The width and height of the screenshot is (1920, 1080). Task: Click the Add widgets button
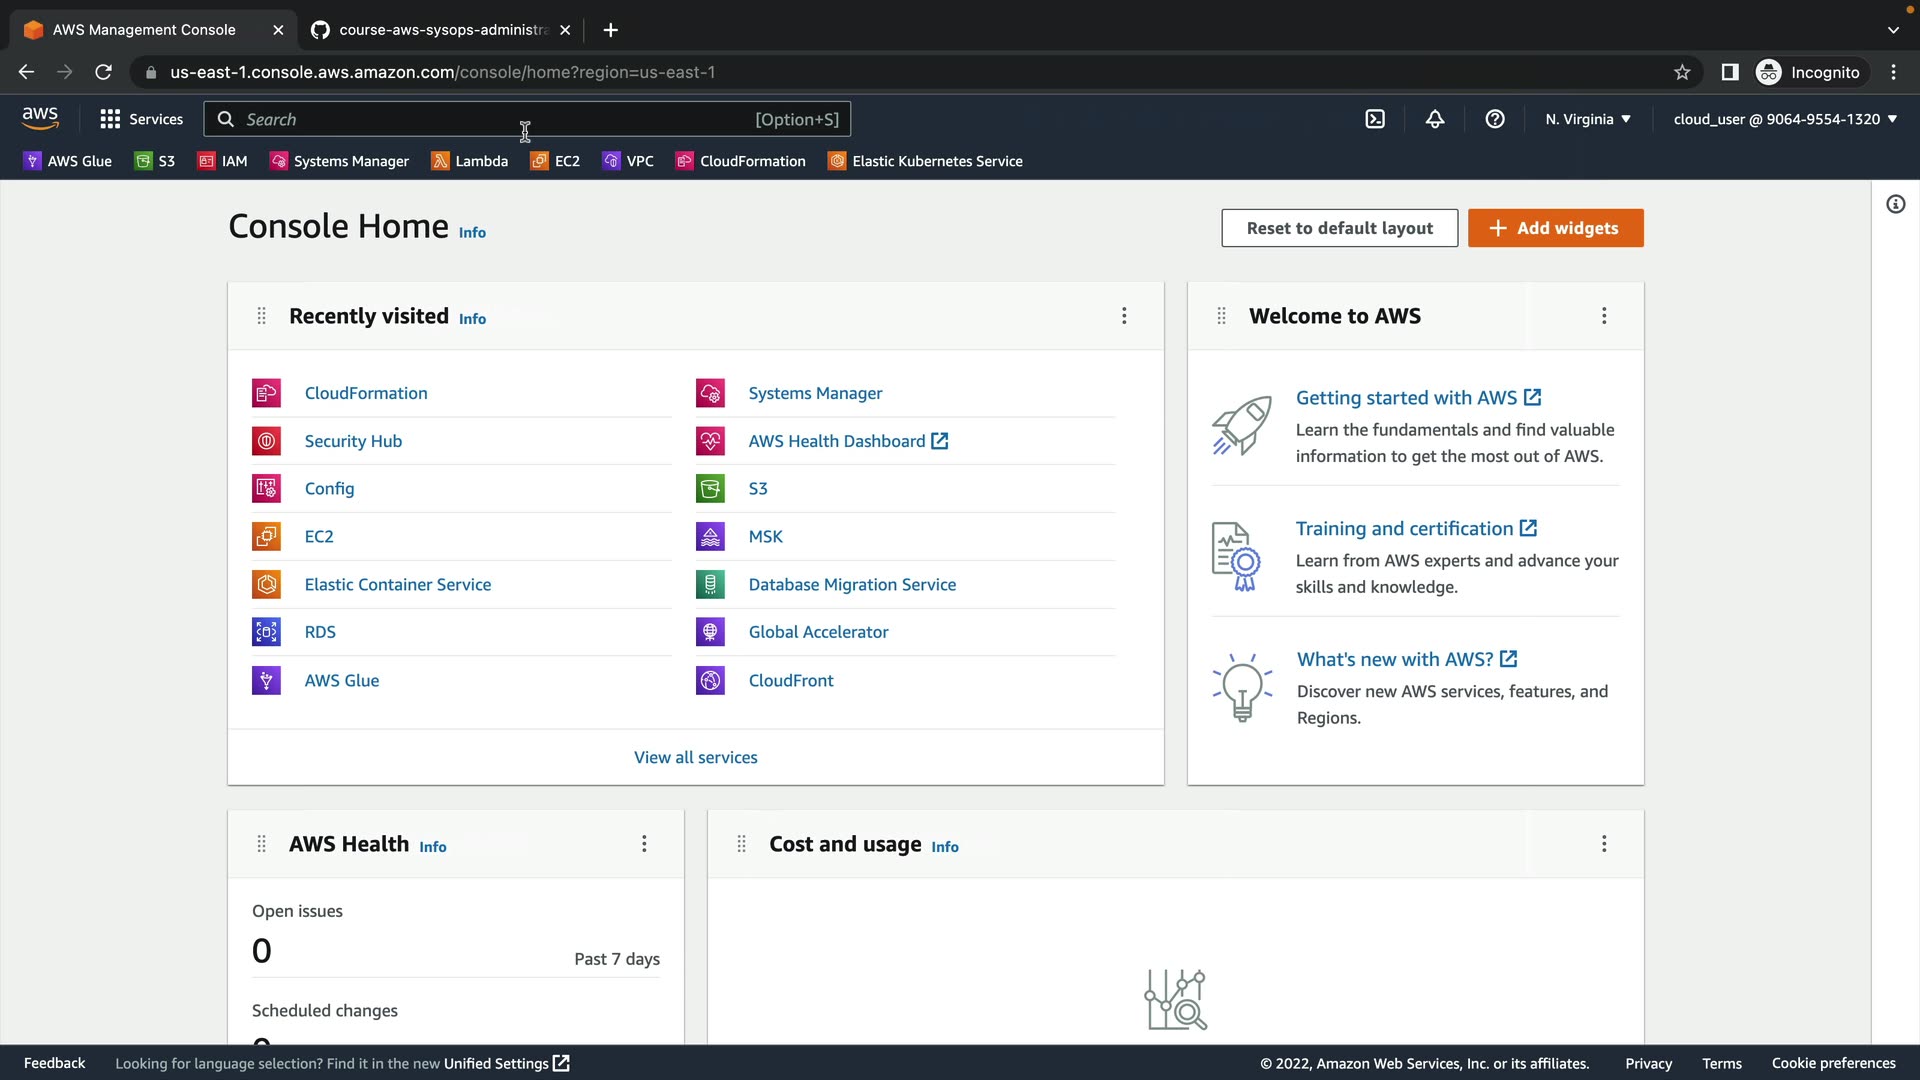[1555, 228]
